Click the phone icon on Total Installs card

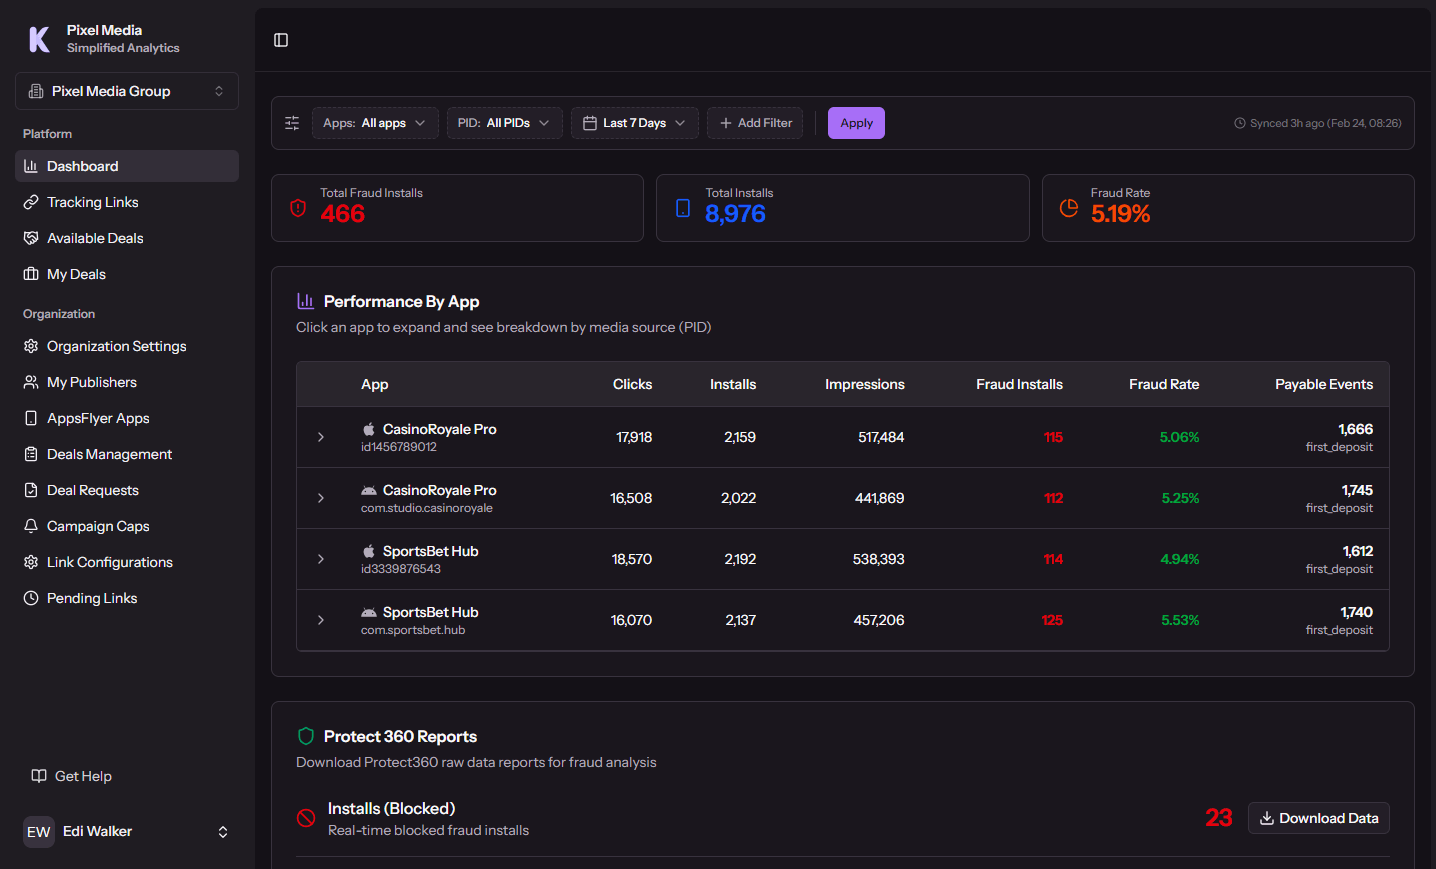point(683,208)
